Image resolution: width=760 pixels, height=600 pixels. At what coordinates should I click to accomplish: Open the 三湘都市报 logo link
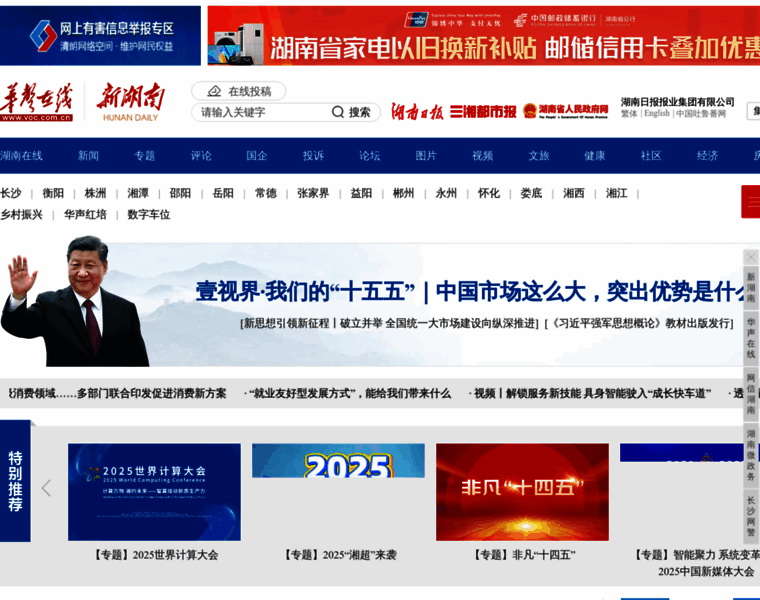pyautogui.click(x=483, y=112)
